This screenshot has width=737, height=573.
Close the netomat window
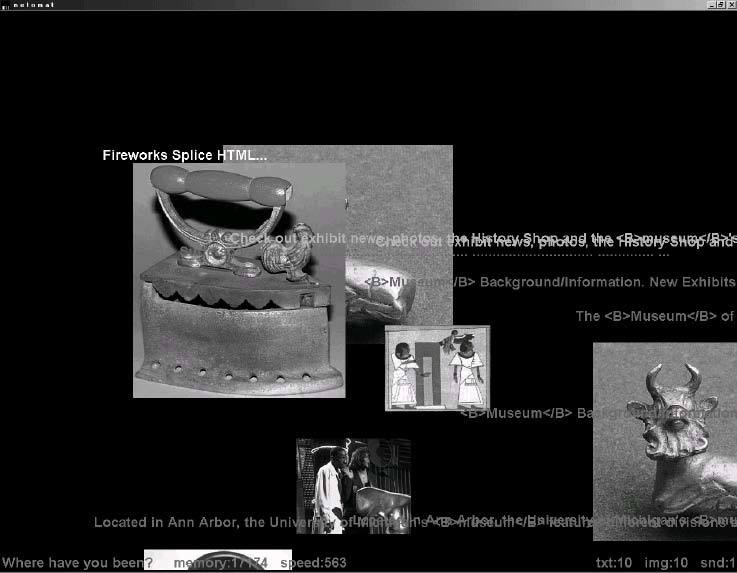[x=730, y=5]
